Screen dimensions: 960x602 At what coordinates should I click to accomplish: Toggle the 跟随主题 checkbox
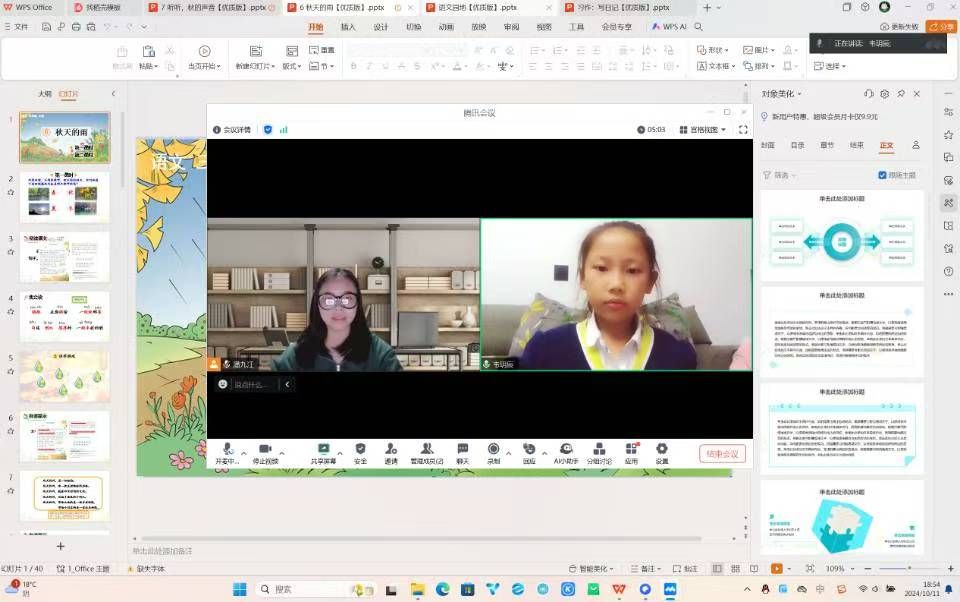[882, 175]
